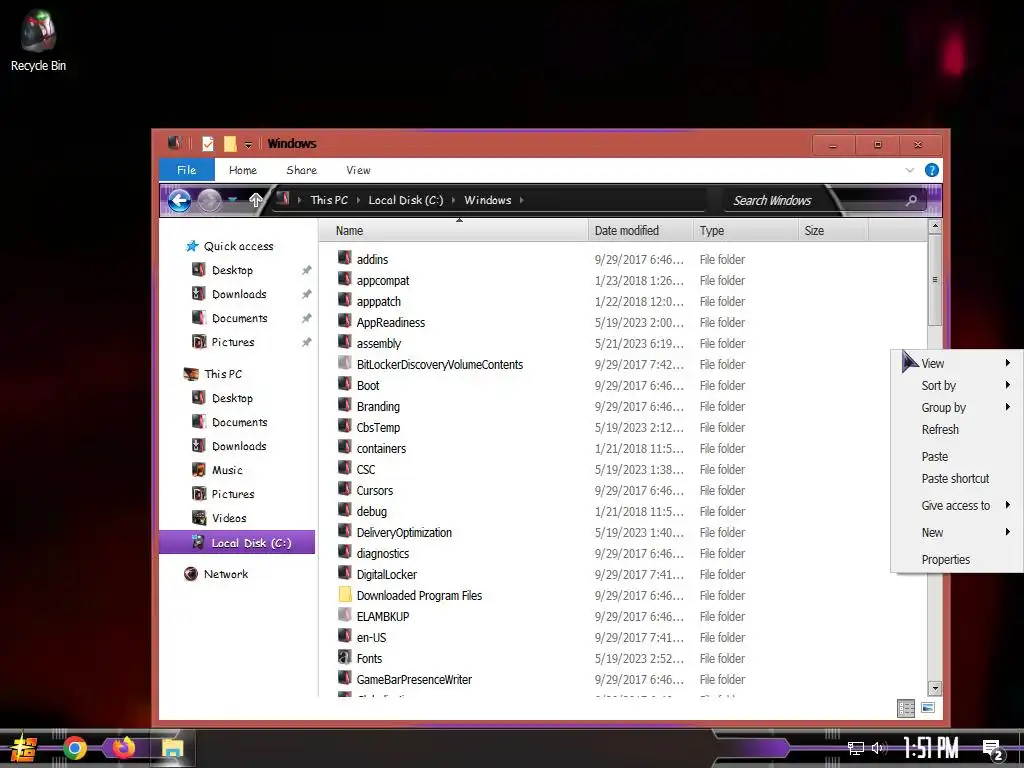Select the Fonts folder icon
Image resolution: width=1024 pixels, height=768 pixels.
point(345,656)
